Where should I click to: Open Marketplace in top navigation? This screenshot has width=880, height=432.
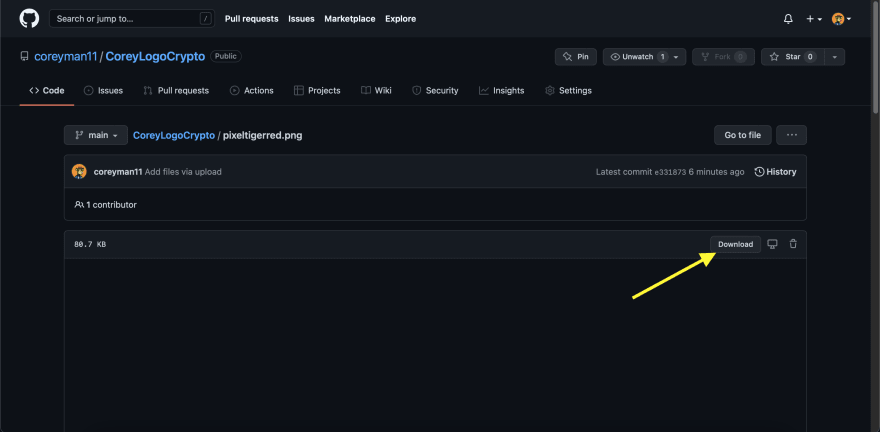click(350, 19)
